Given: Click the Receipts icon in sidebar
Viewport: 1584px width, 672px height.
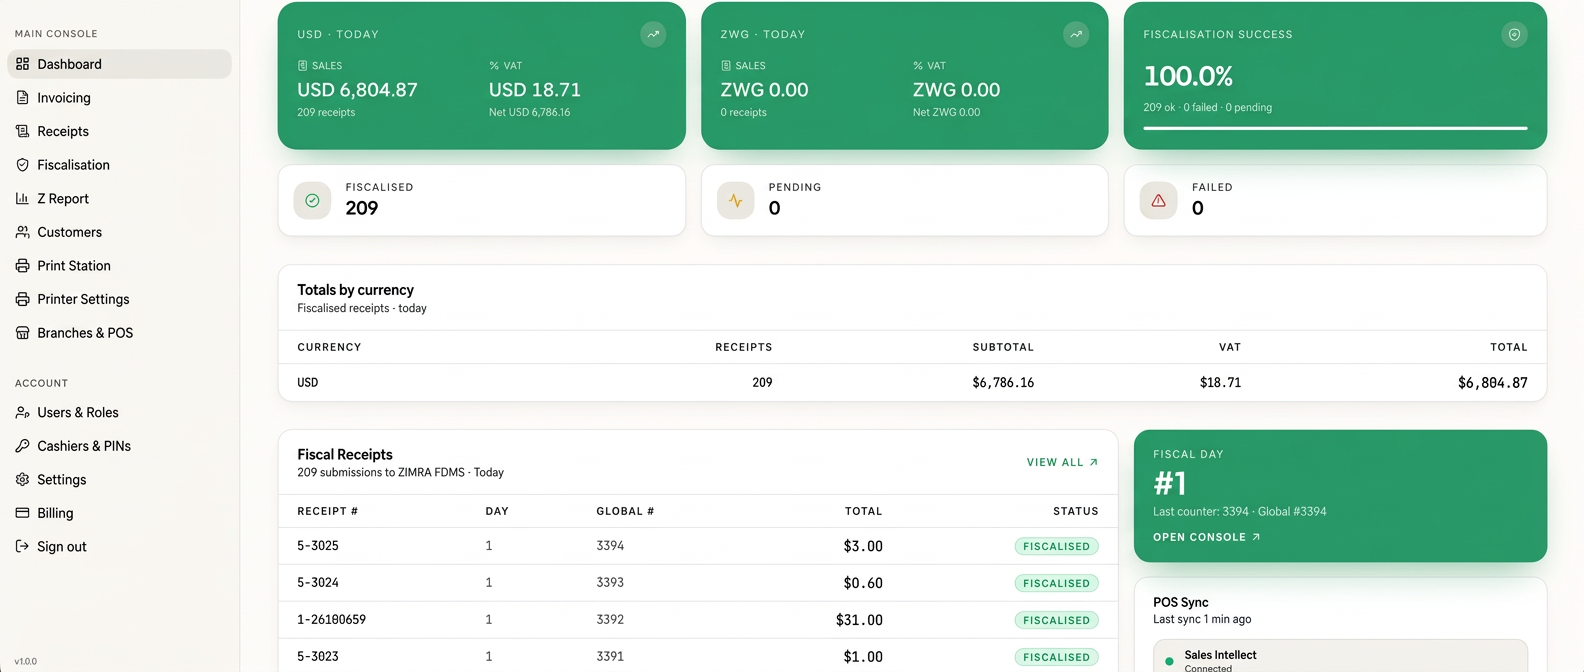Looking at the screenshot, I should 22,131.
